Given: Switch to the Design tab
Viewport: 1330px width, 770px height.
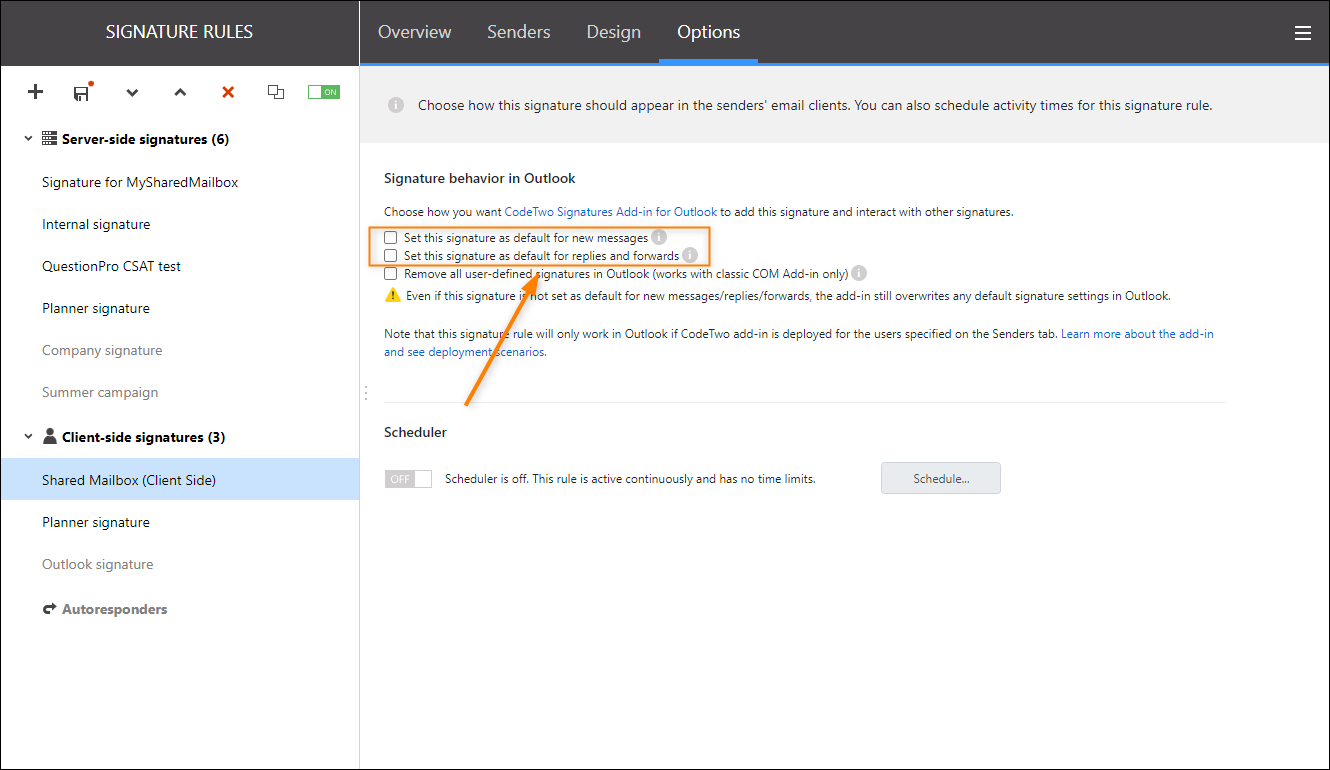Looking at the screenshot, I should [x=613, y=32].
